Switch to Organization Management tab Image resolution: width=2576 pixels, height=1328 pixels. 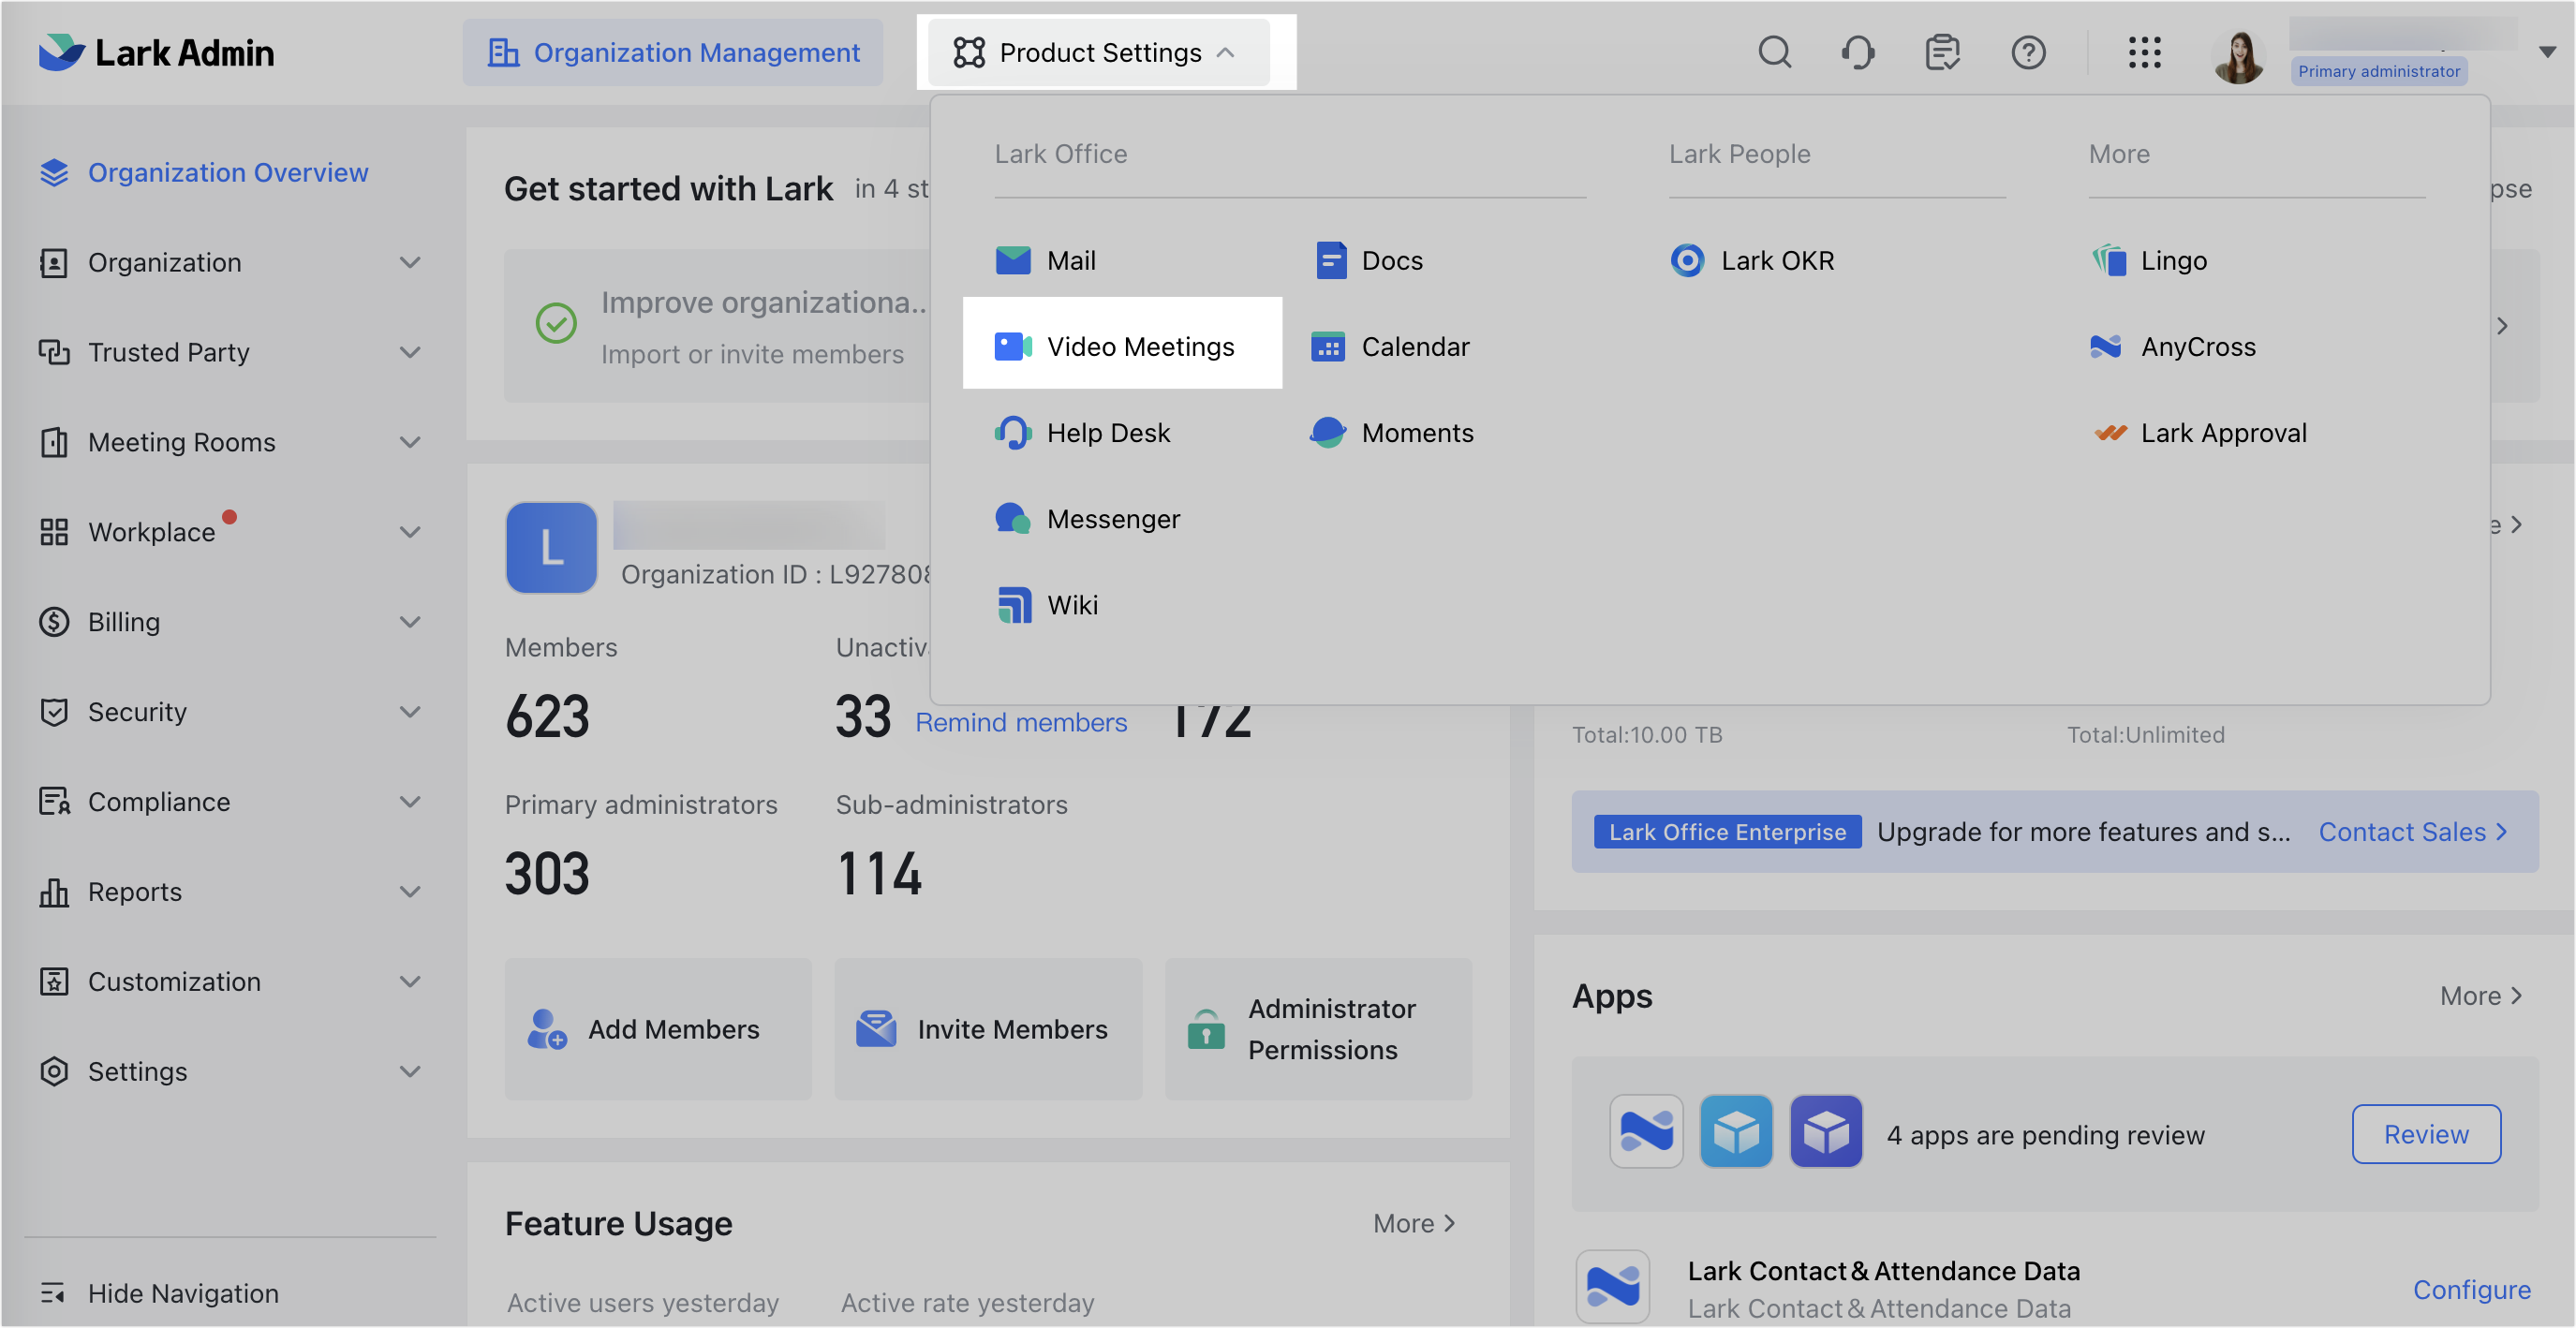[672, 52]
